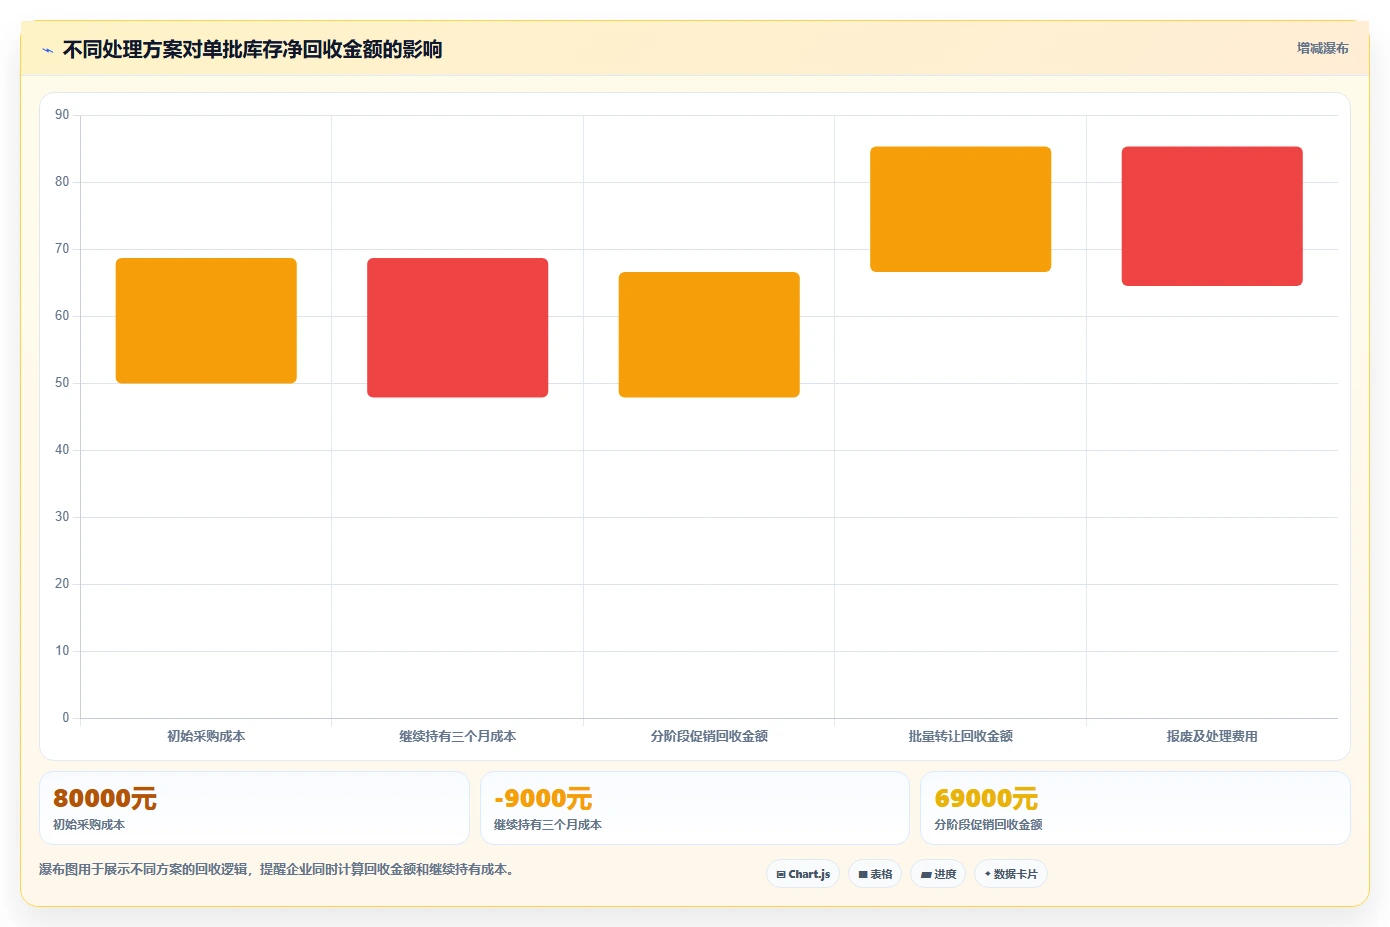
Task: Click the y-axis value 90
Action: [x=62, y=115]
